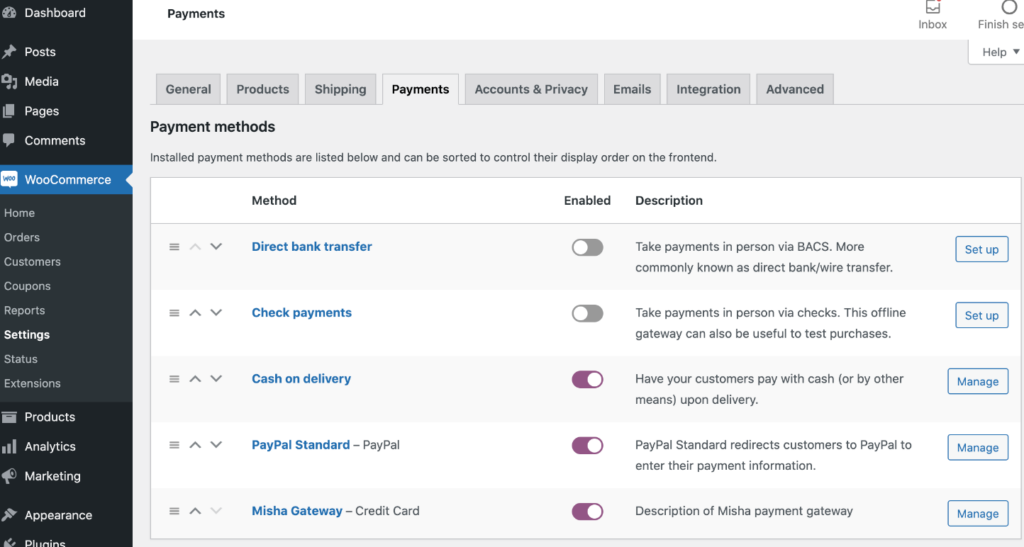Screen dimensions: 1024x547
Task: Click the Media icon in sidebar
Action: pyautogui.click(x=9, y=82)
